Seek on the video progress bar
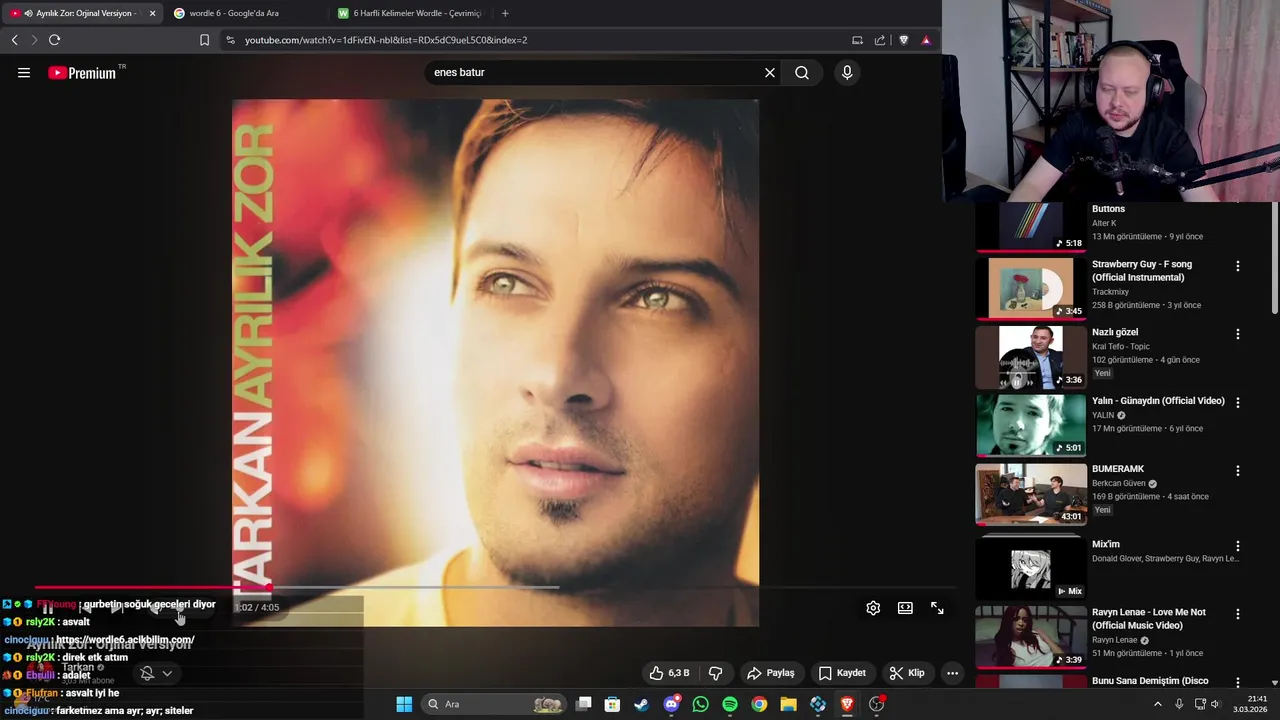The image size is (1280, 720). pos(495,588)
